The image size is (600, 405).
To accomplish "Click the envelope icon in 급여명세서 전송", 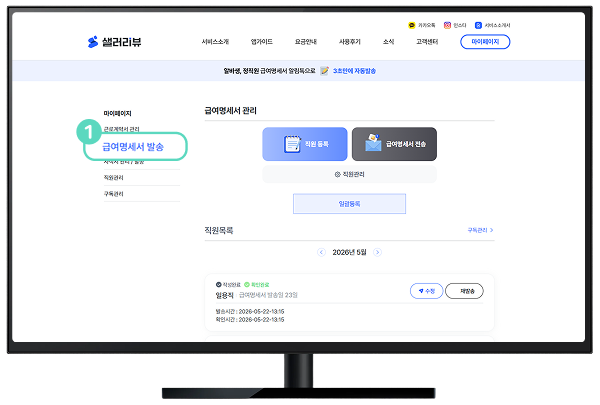I will [x=373, y=143].
